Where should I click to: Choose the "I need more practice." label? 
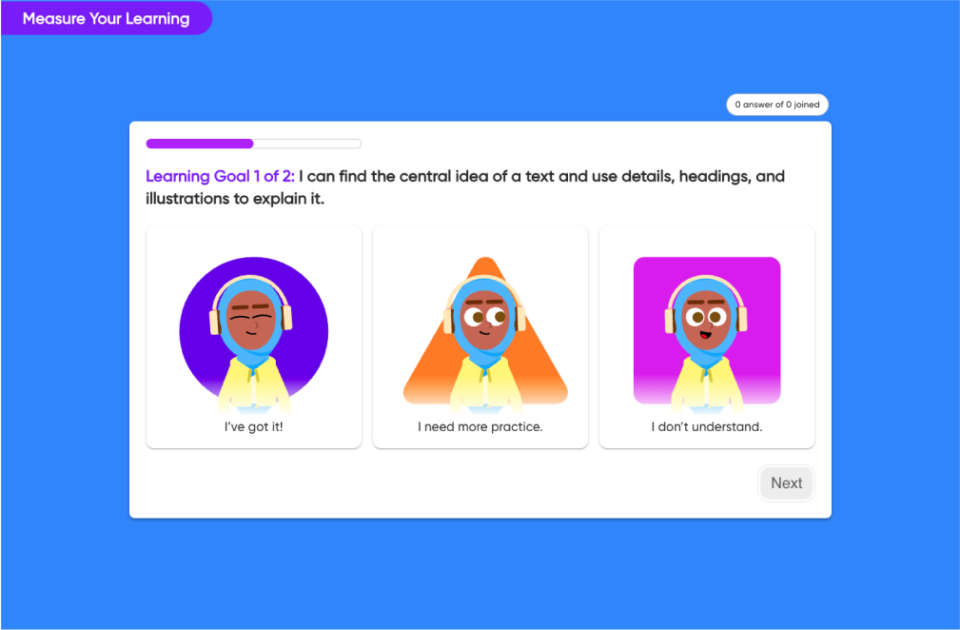[480, 427]
